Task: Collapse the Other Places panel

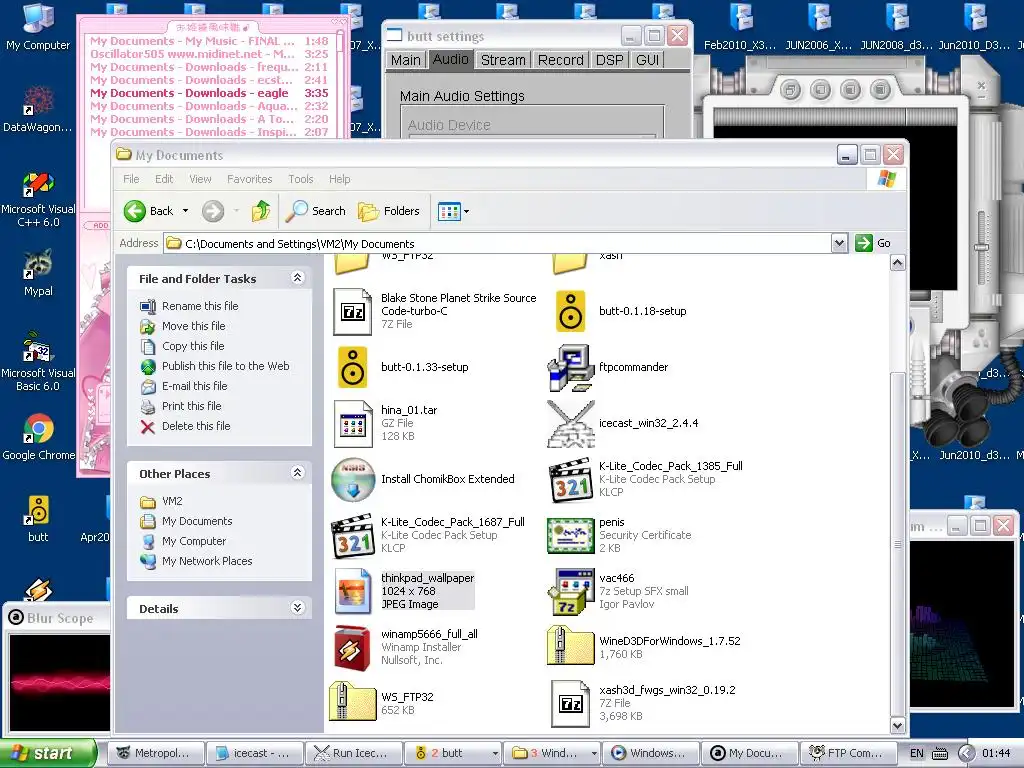Action: pos(297,473)
